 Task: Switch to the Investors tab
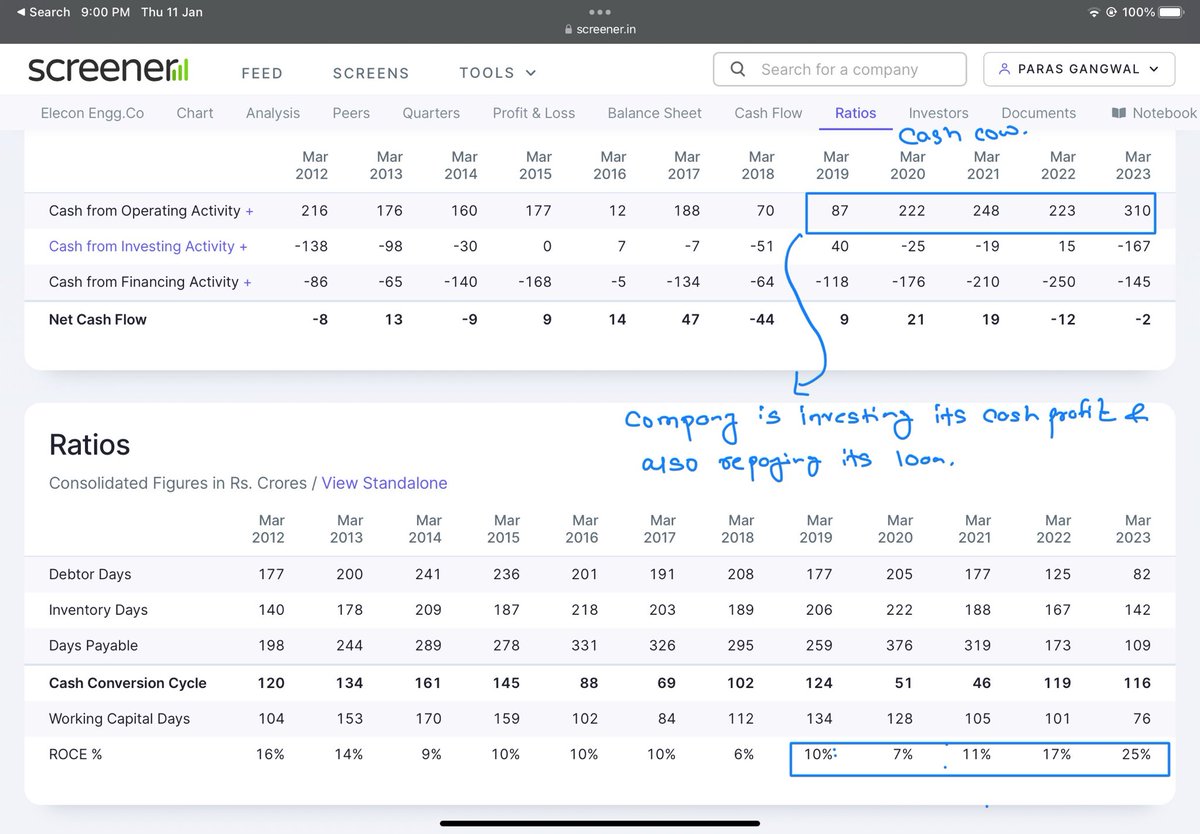(939, 113)
